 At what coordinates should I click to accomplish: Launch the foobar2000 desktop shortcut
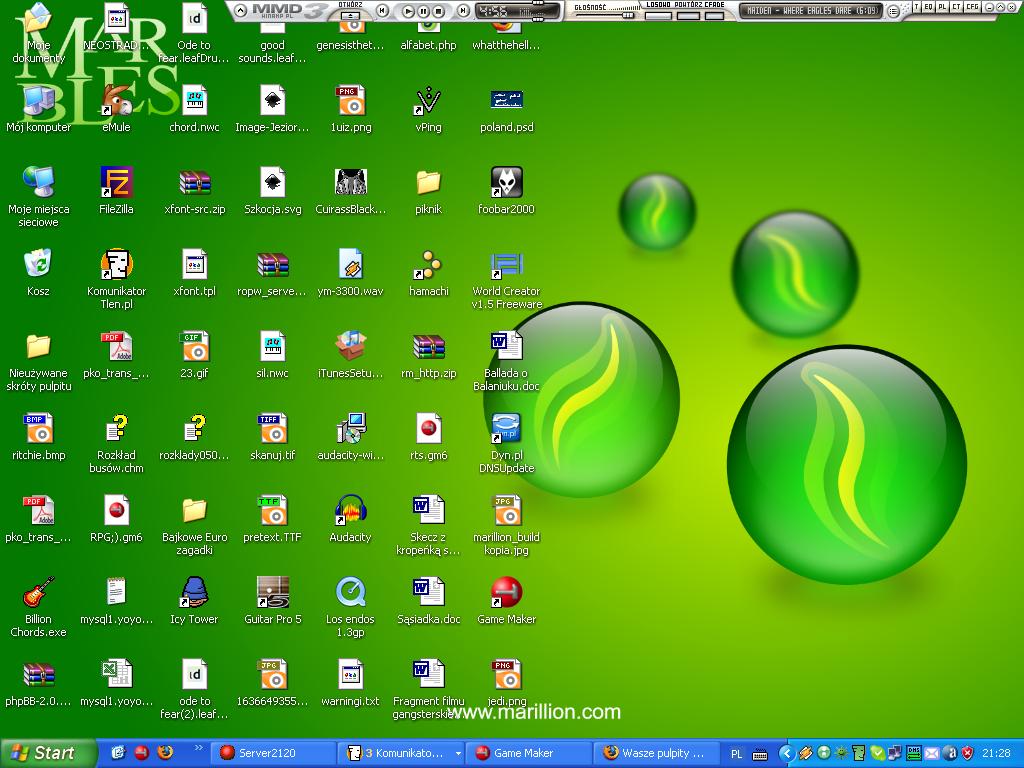[x=506, y=183]
